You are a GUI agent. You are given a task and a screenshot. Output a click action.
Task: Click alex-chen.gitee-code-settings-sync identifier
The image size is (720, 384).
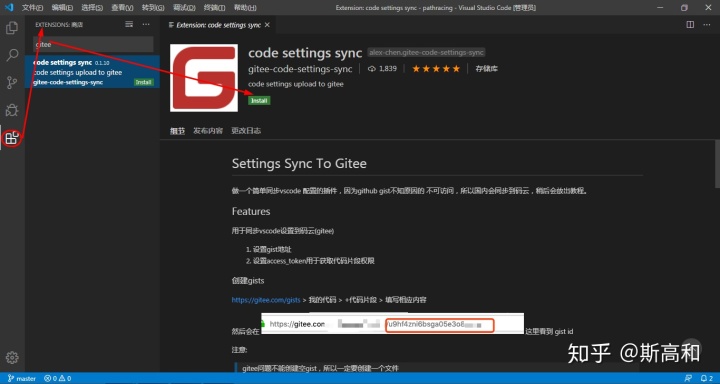pyautogui.click(x=426, y=53)
